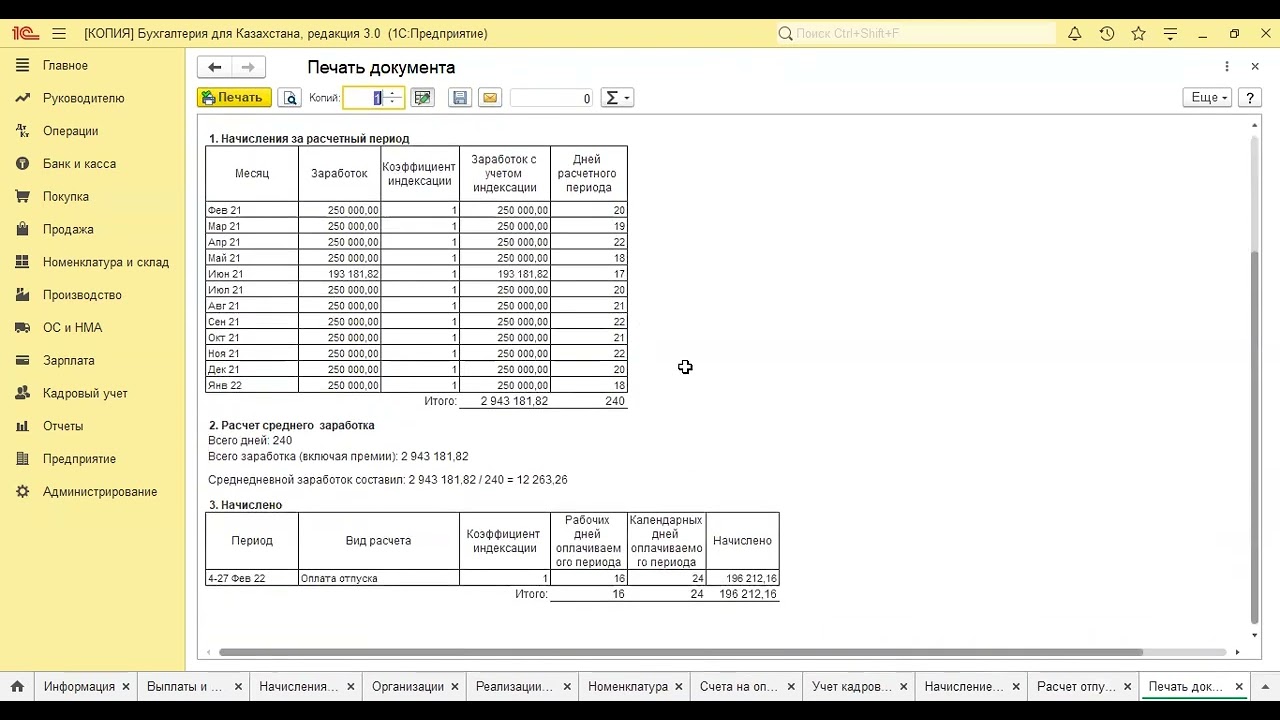Open the three-dot form options menu
Image resolution: width=1280 pixels, height=720 pixels.
pyautogui.click(x=1227, y=67)
